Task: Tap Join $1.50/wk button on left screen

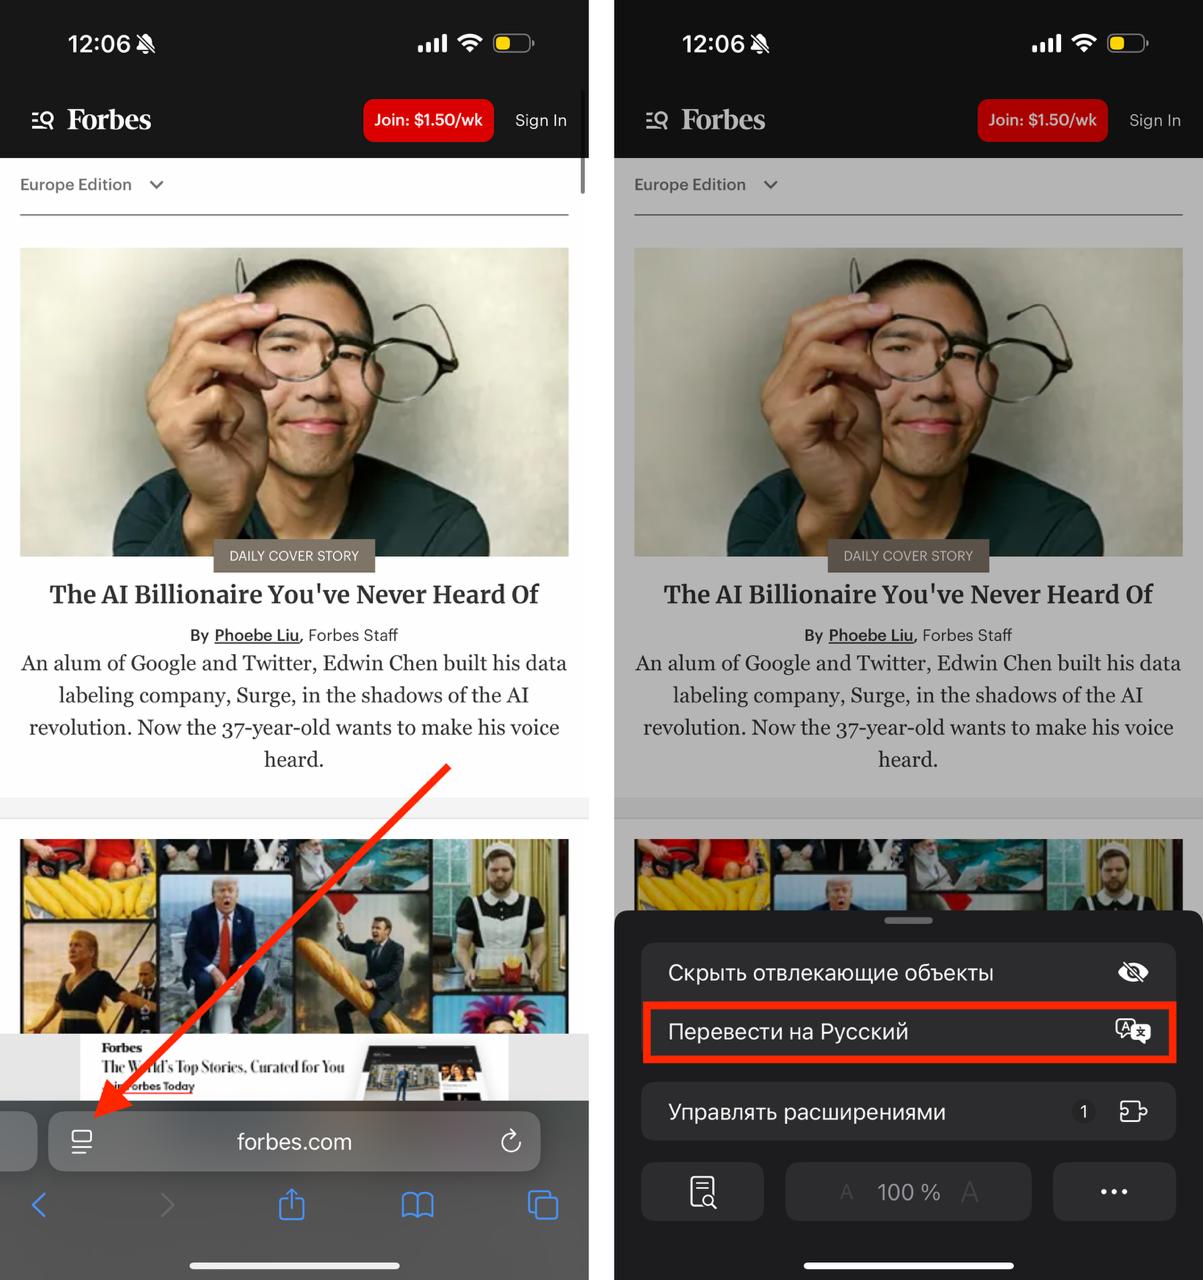Action: (428, 120)
